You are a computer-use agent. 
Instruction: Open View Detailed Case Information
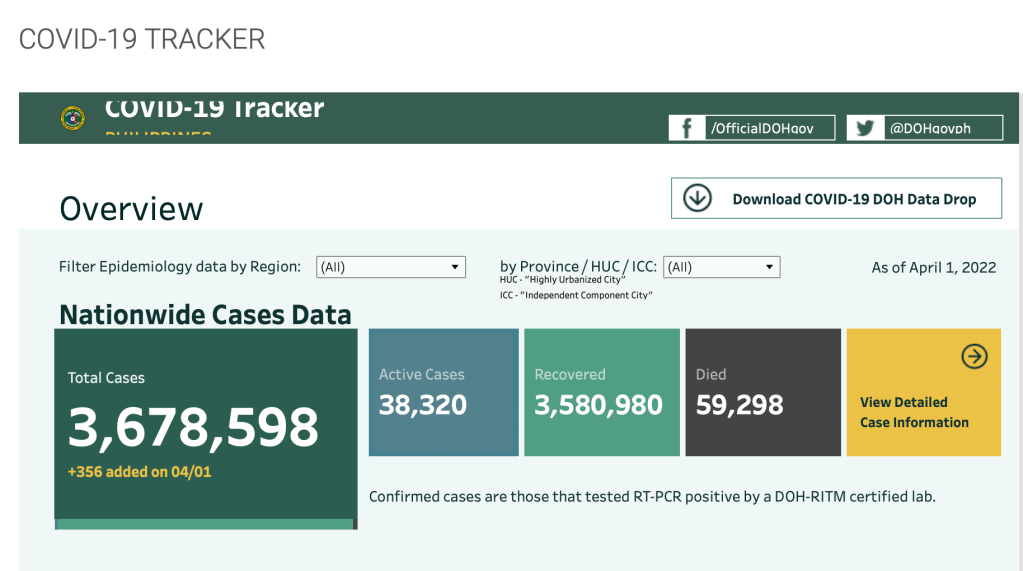coord(914,412)
